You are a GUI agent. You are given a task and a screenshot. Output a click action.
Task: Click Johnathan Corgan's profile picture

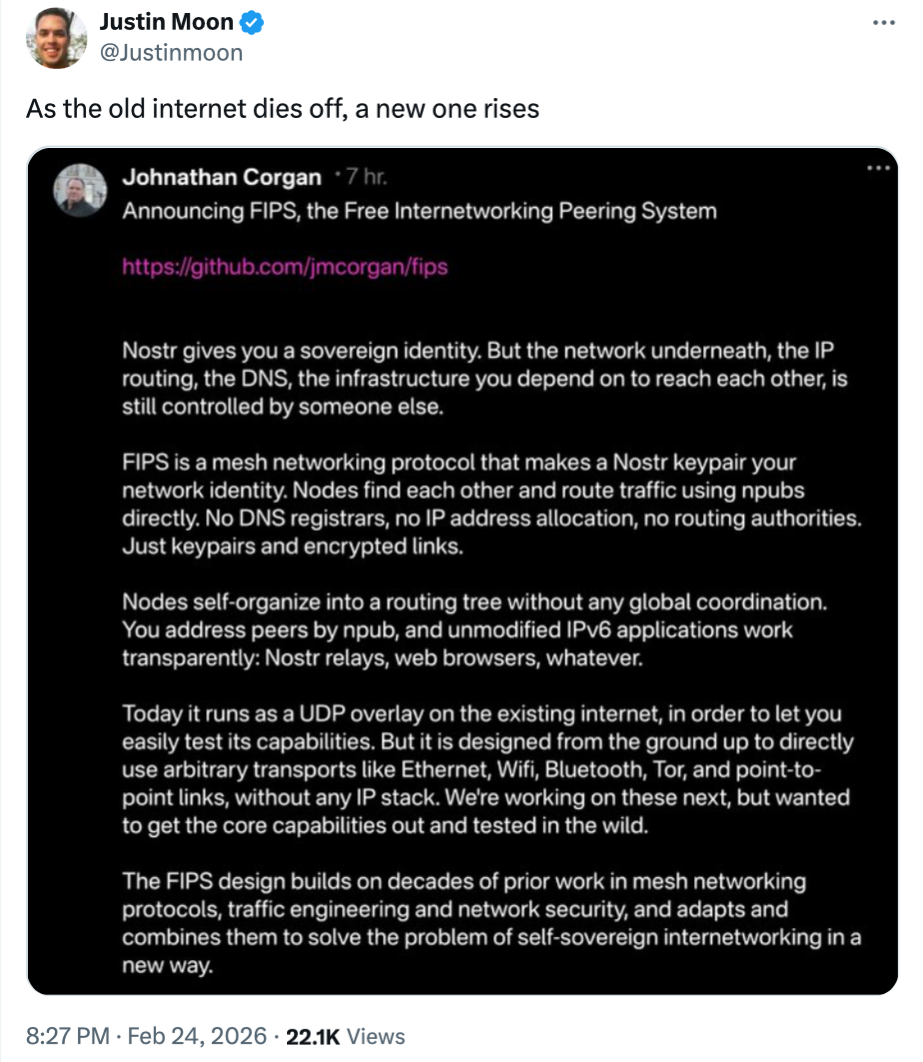click(80, 189)
